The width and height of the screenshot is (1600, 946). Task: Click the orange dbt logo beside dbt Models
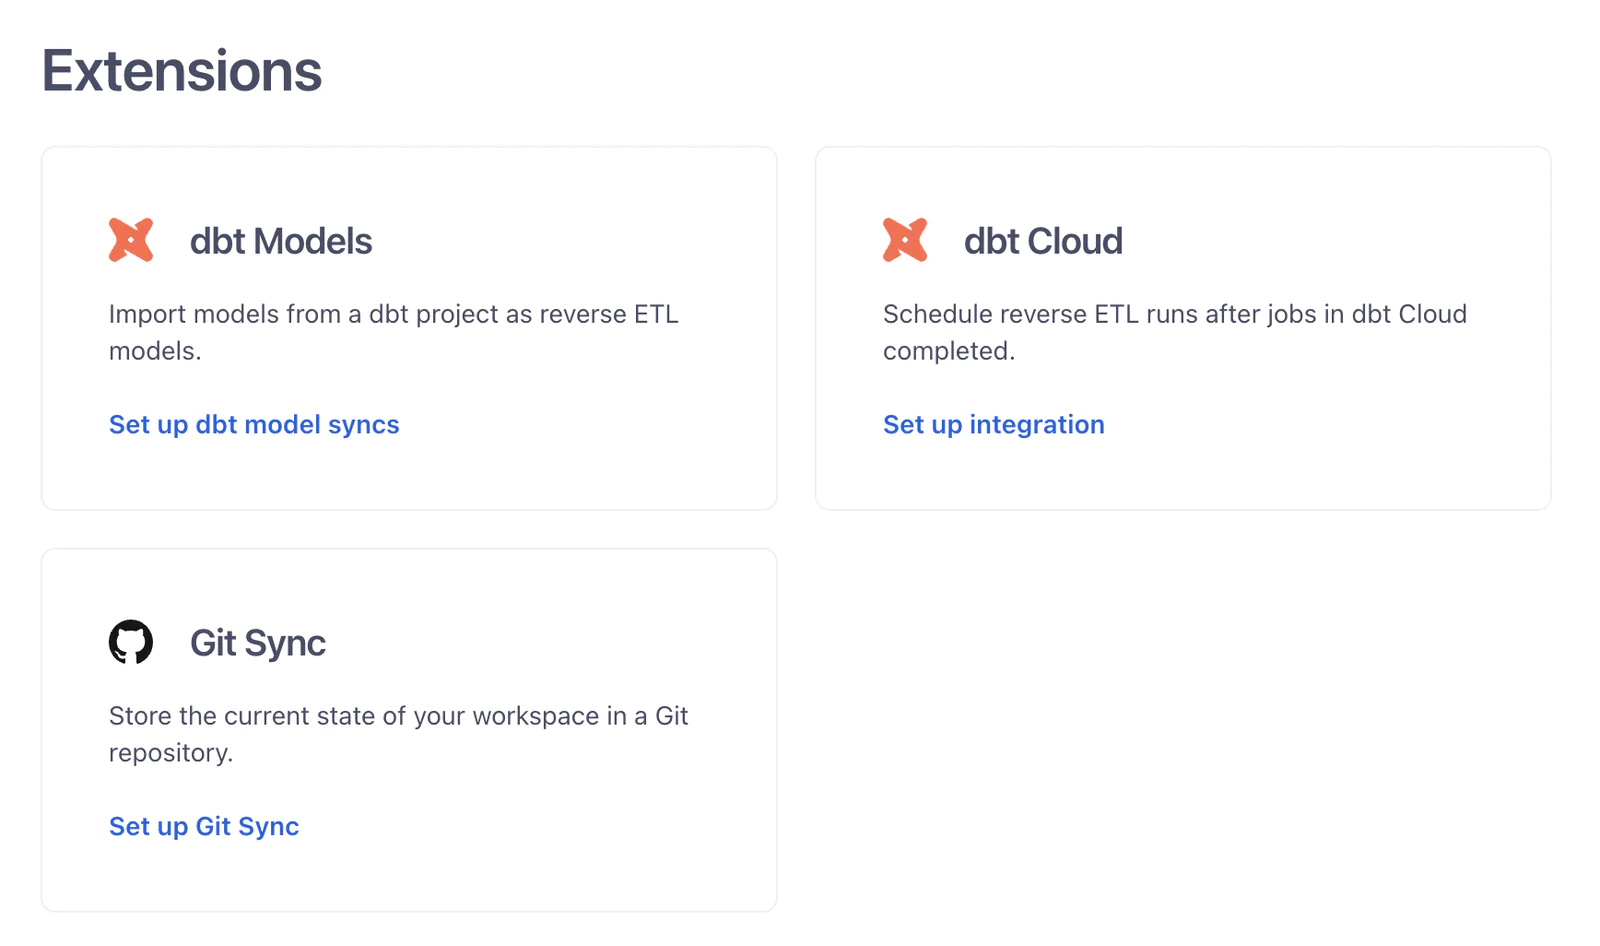click(131, 240)
